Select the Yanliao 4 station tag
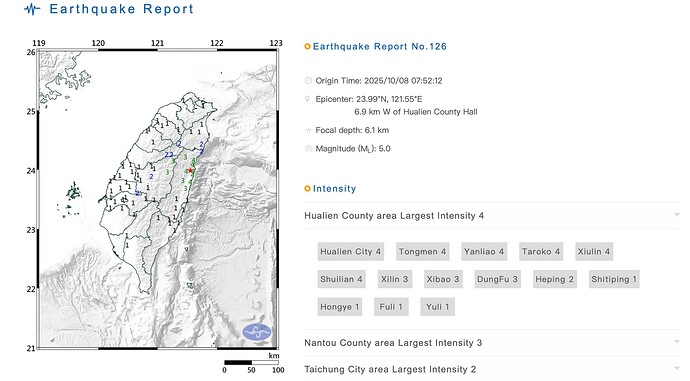Viewport: 690px width, 381px height. click(484, 252)
